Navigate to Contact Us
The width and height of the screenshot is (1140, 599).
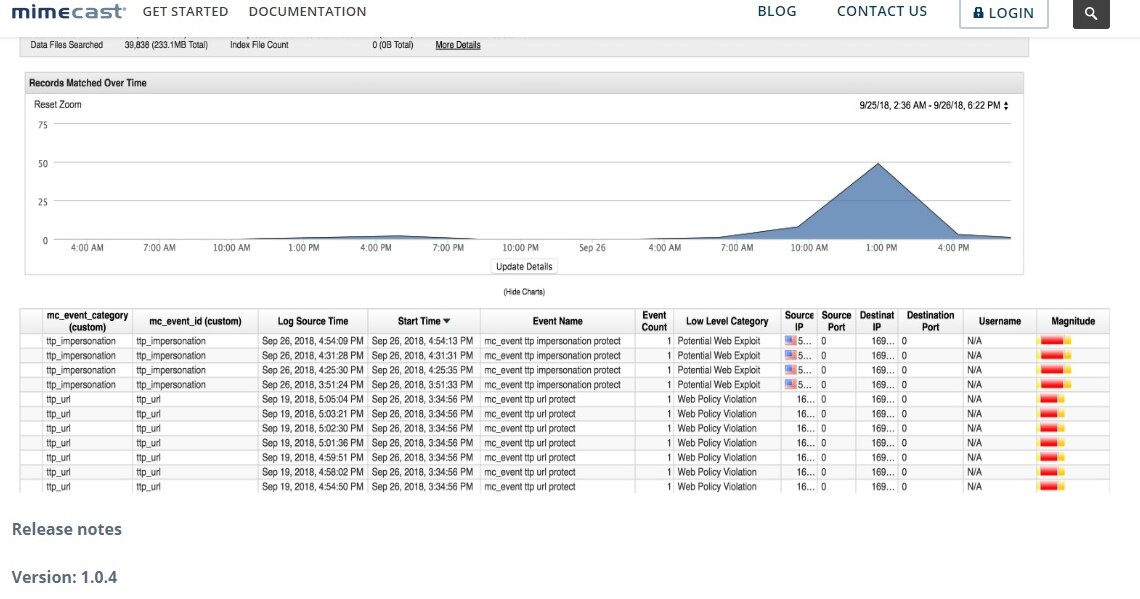click(x=882, y=12)
